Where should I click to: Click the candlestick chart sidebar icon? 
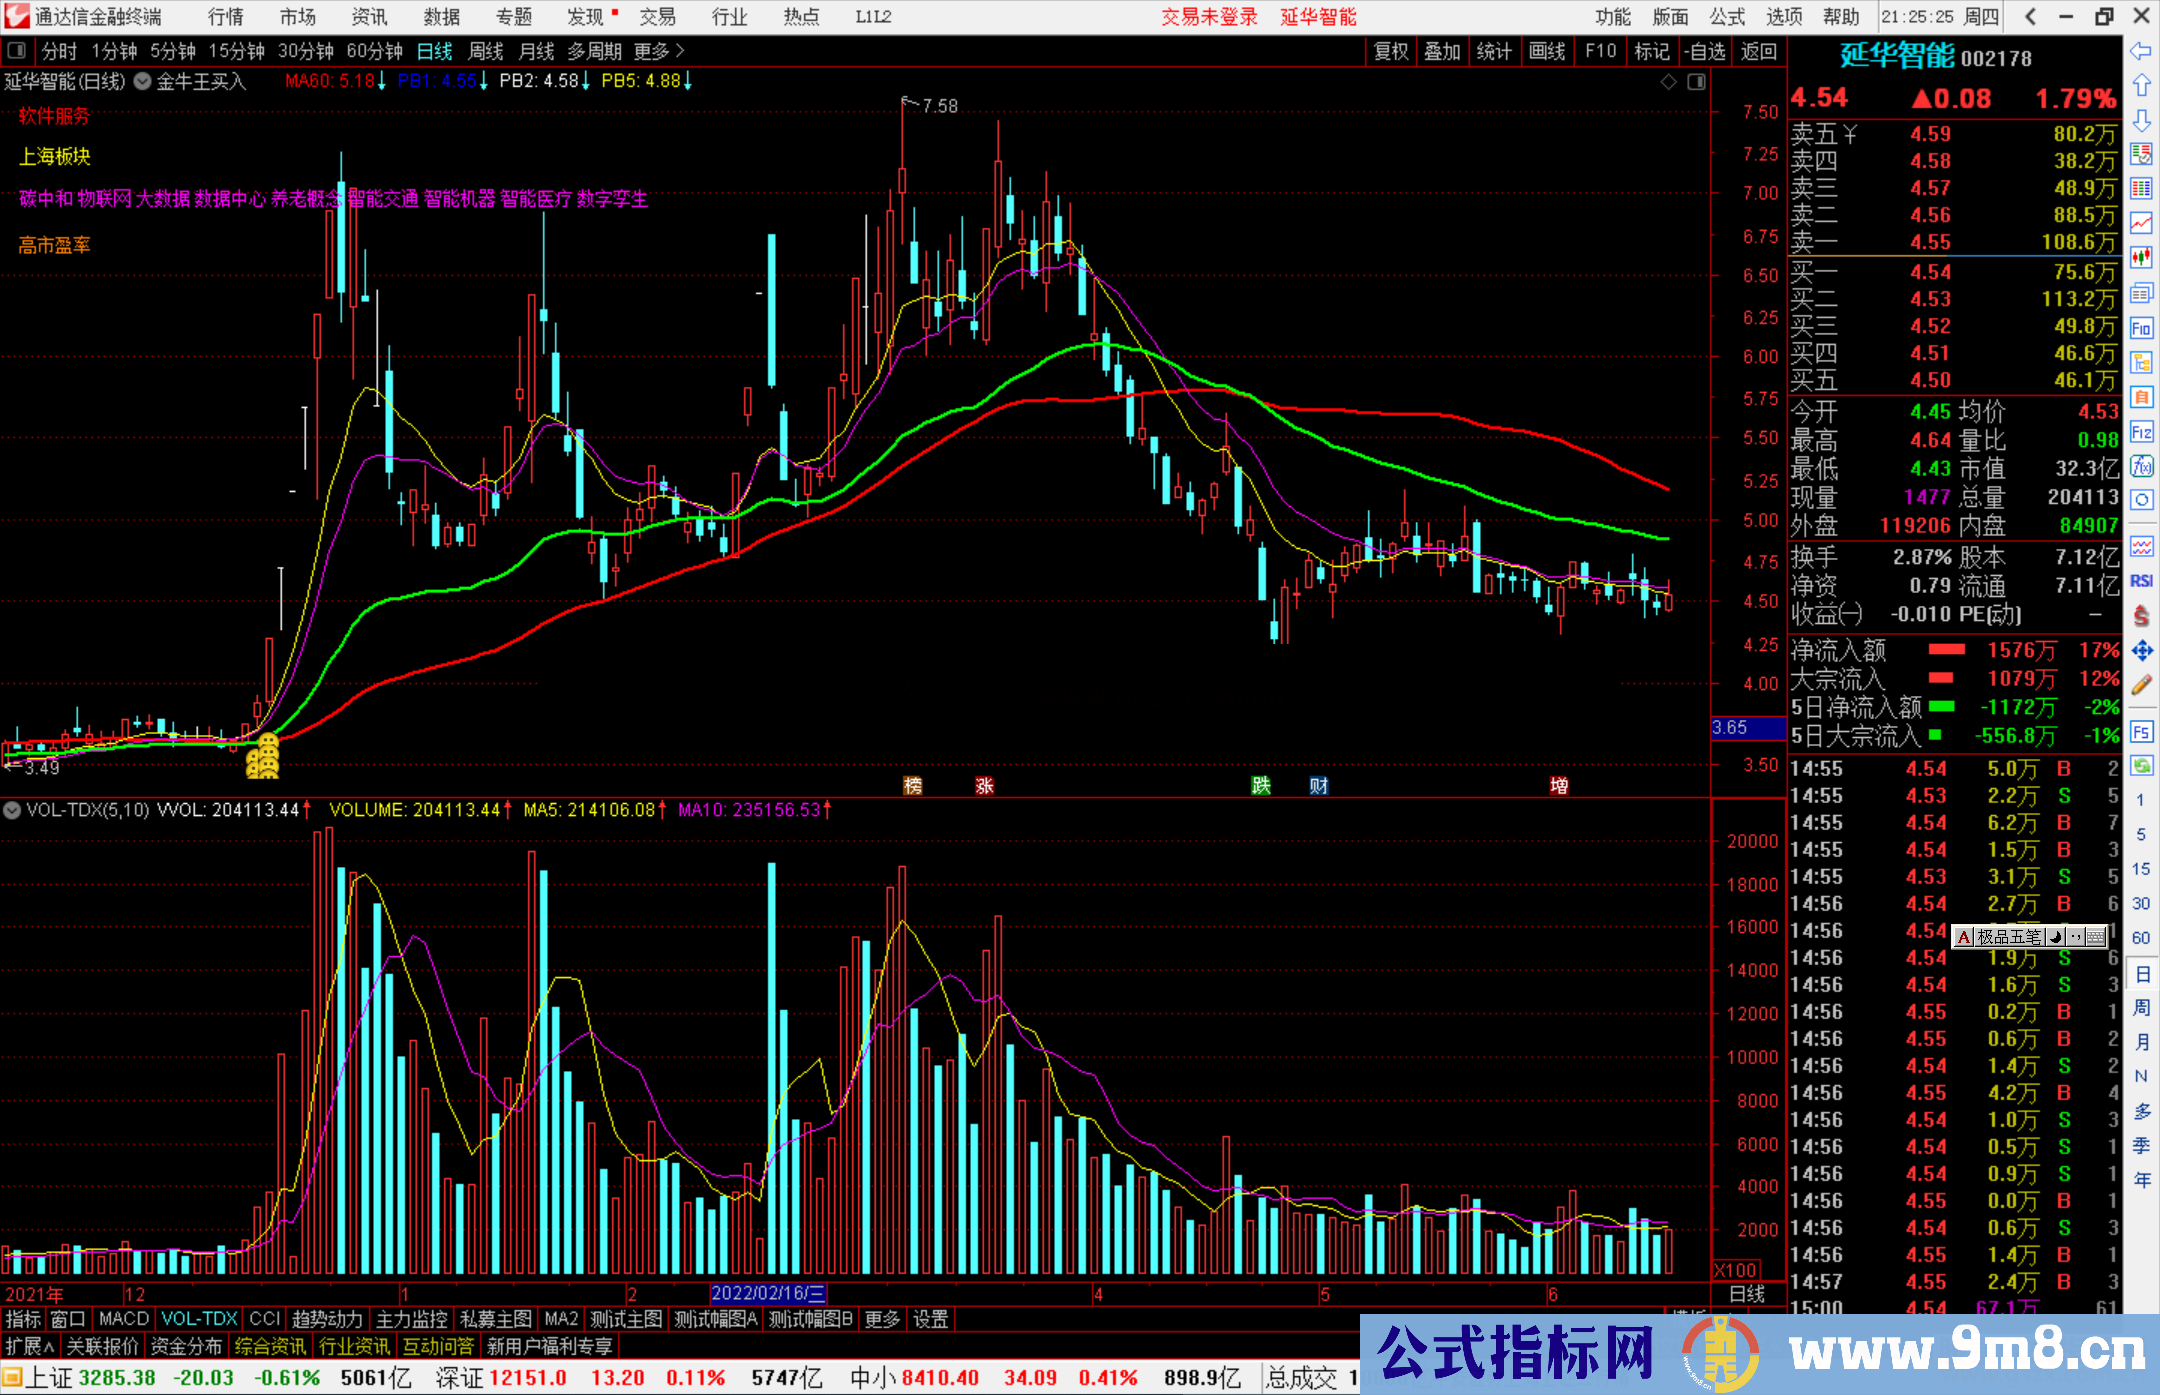point(2141,257)
